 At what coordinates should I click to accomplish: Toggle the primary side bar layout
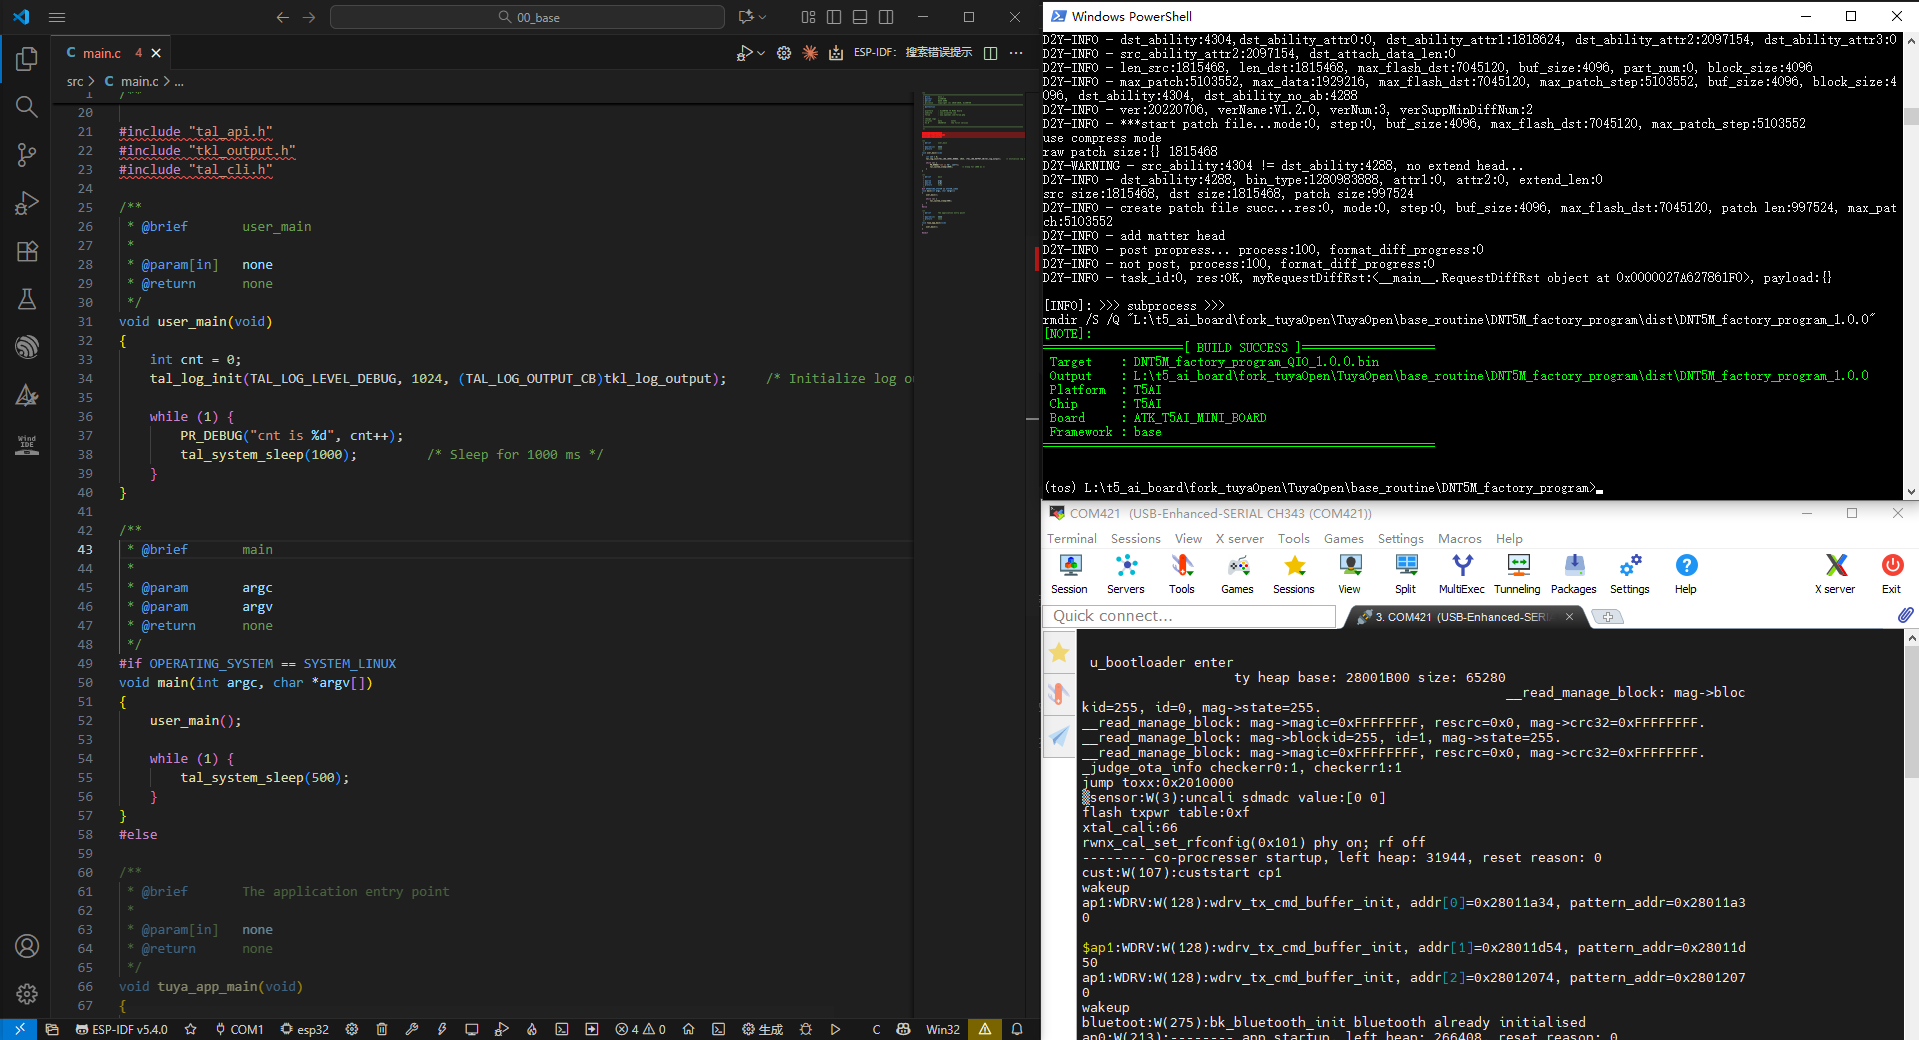coord(834,17)
